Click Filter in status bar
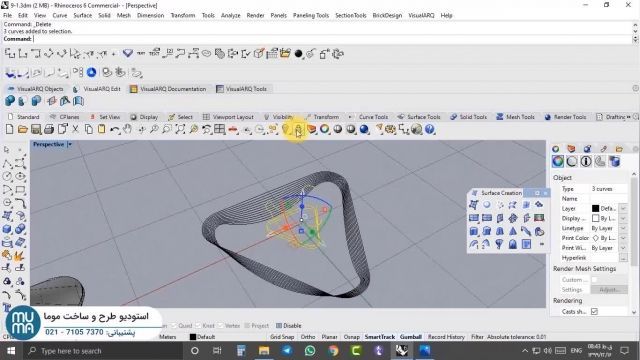The height and width of the screenshot is (360, 640). coord(477,337)
